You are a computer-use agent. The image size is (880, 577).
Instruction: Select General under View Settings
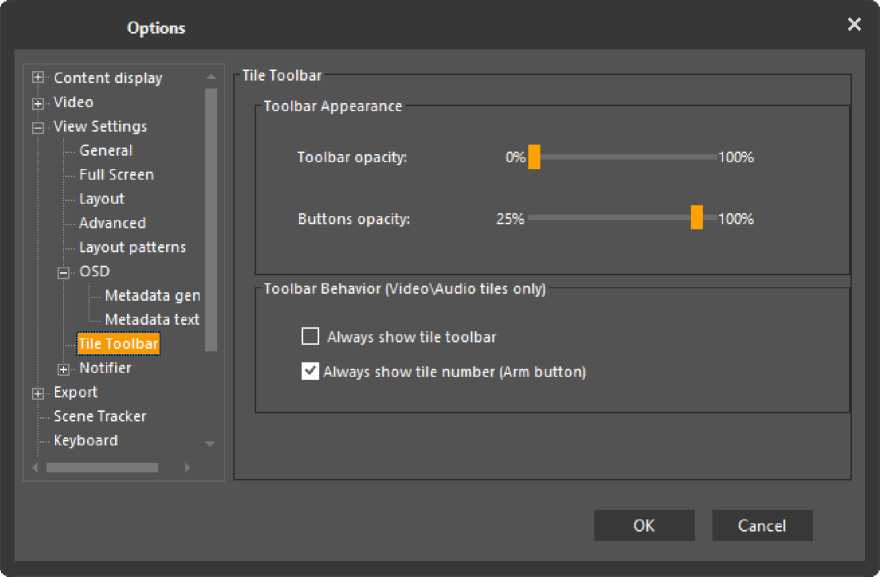[x=105, y=151]
